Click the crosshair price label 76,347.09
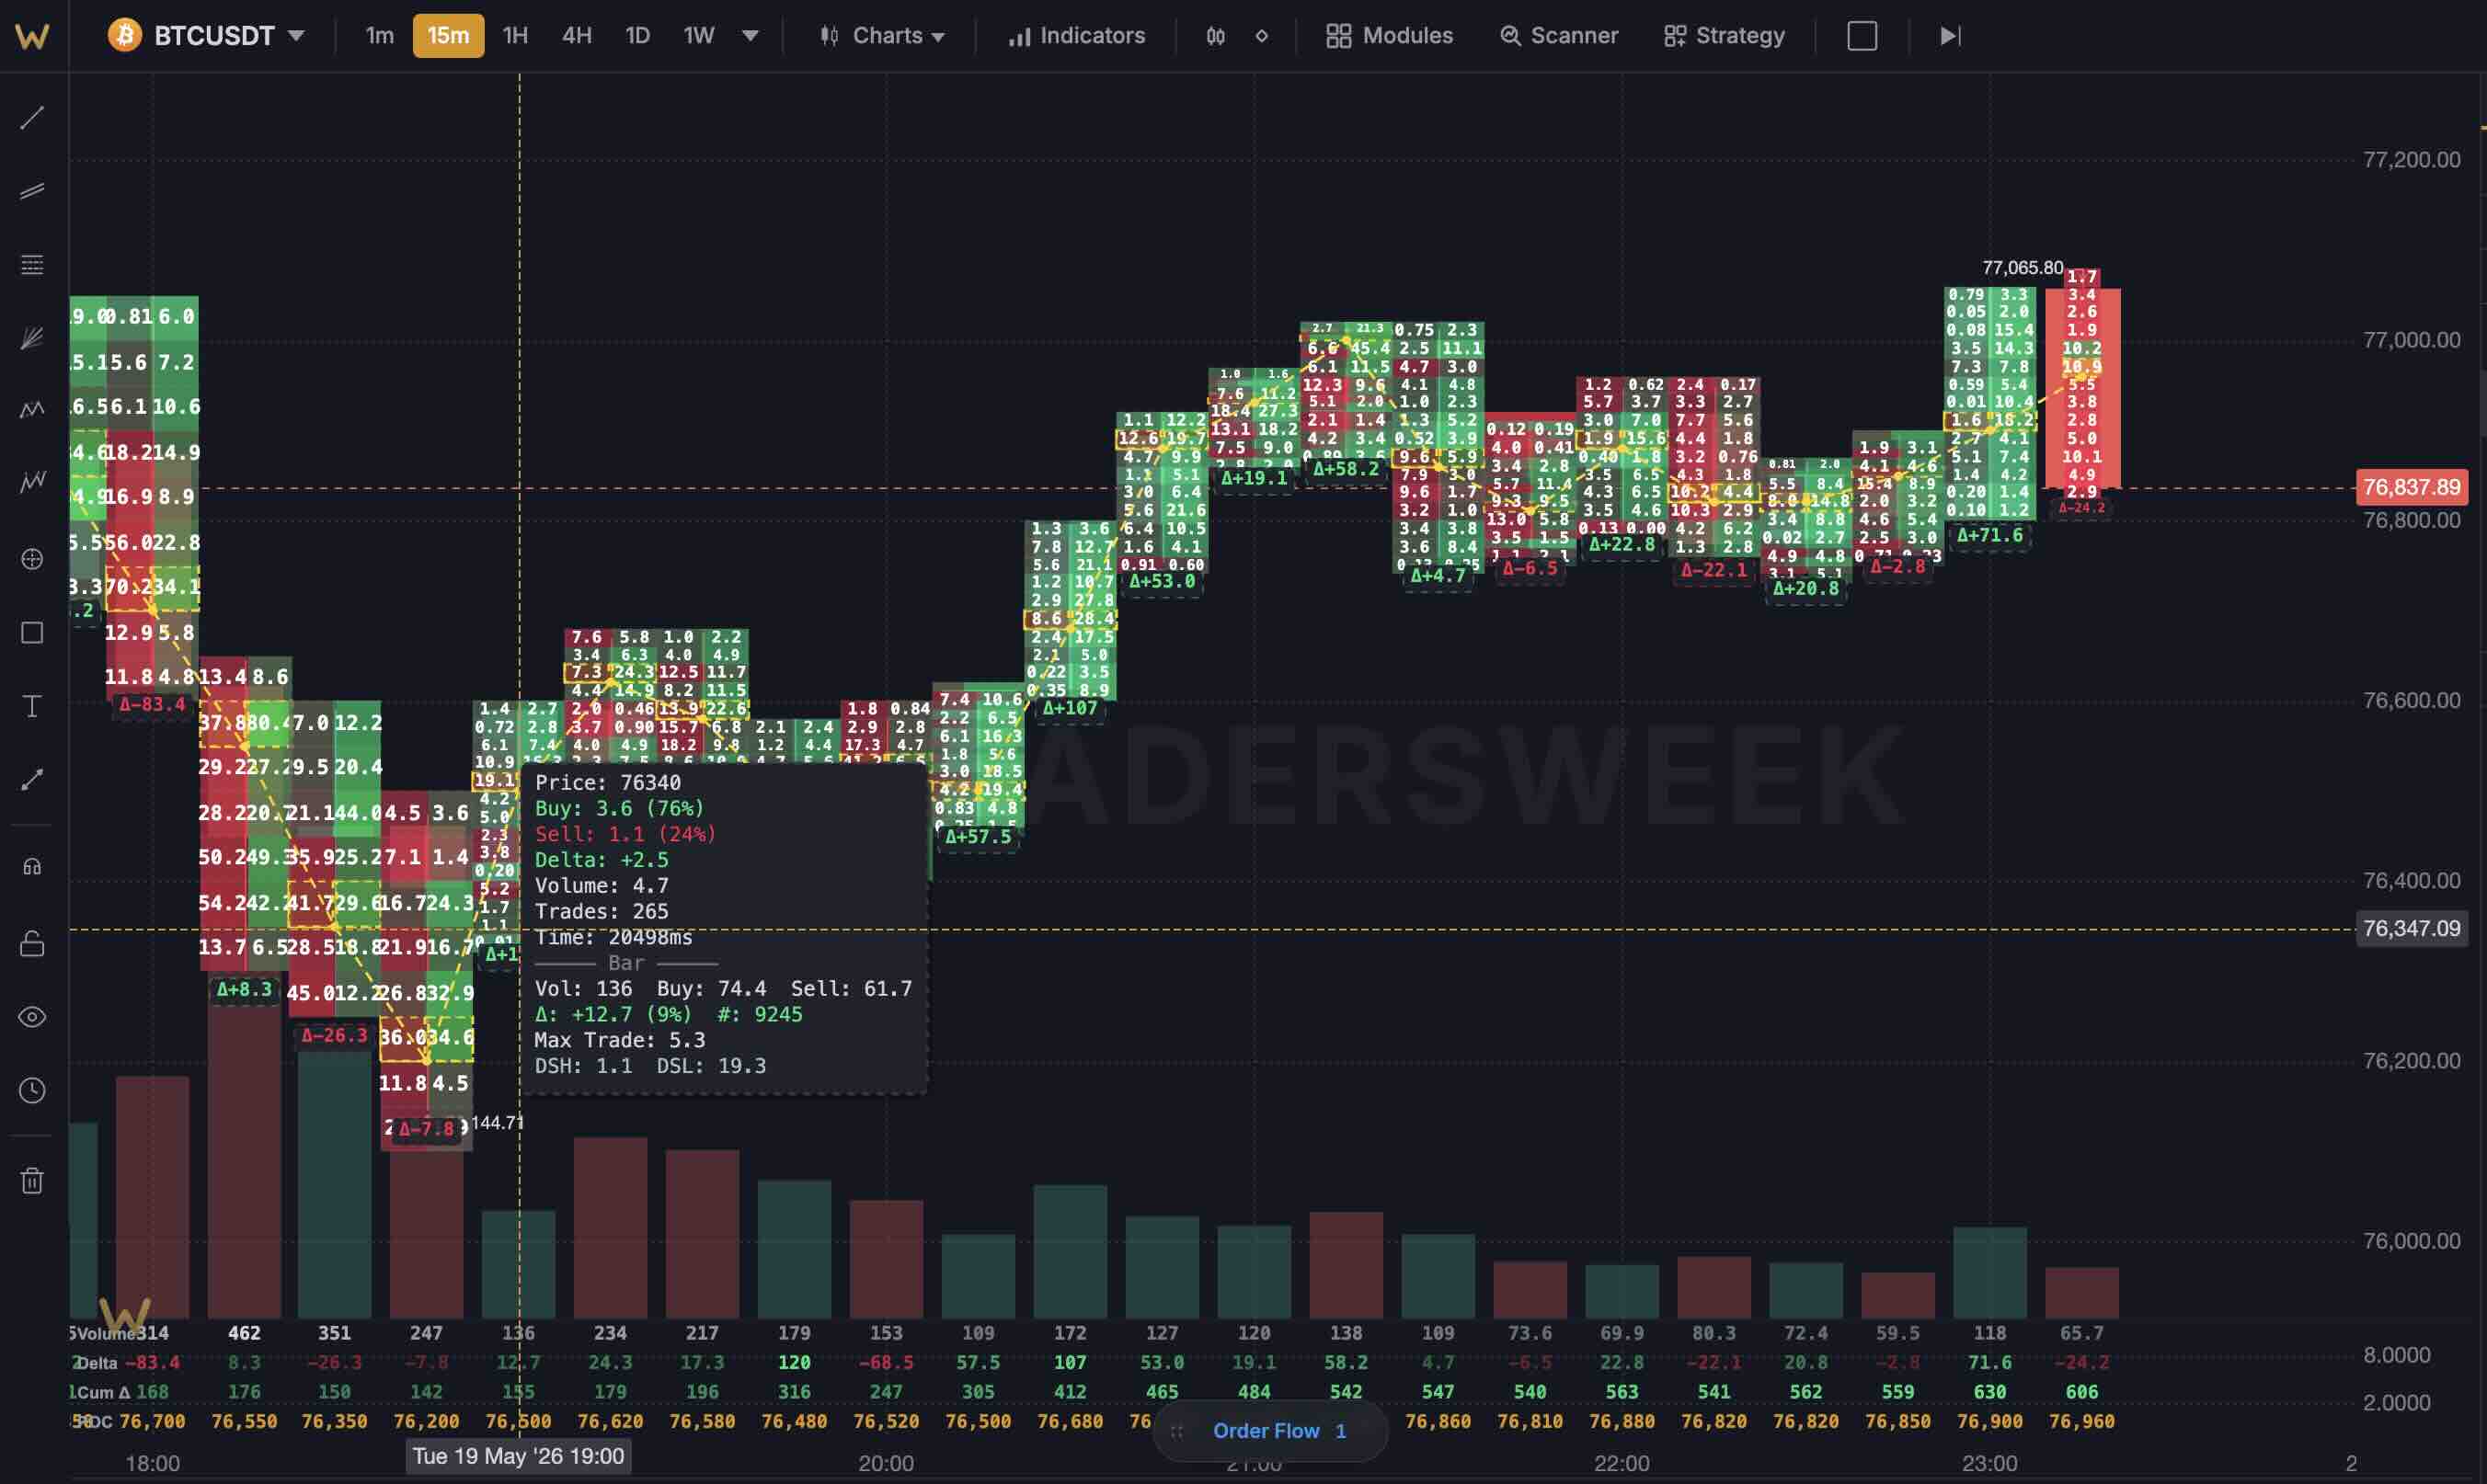This screenshot has width=2487, height=1484. (x=2411, y=928)
